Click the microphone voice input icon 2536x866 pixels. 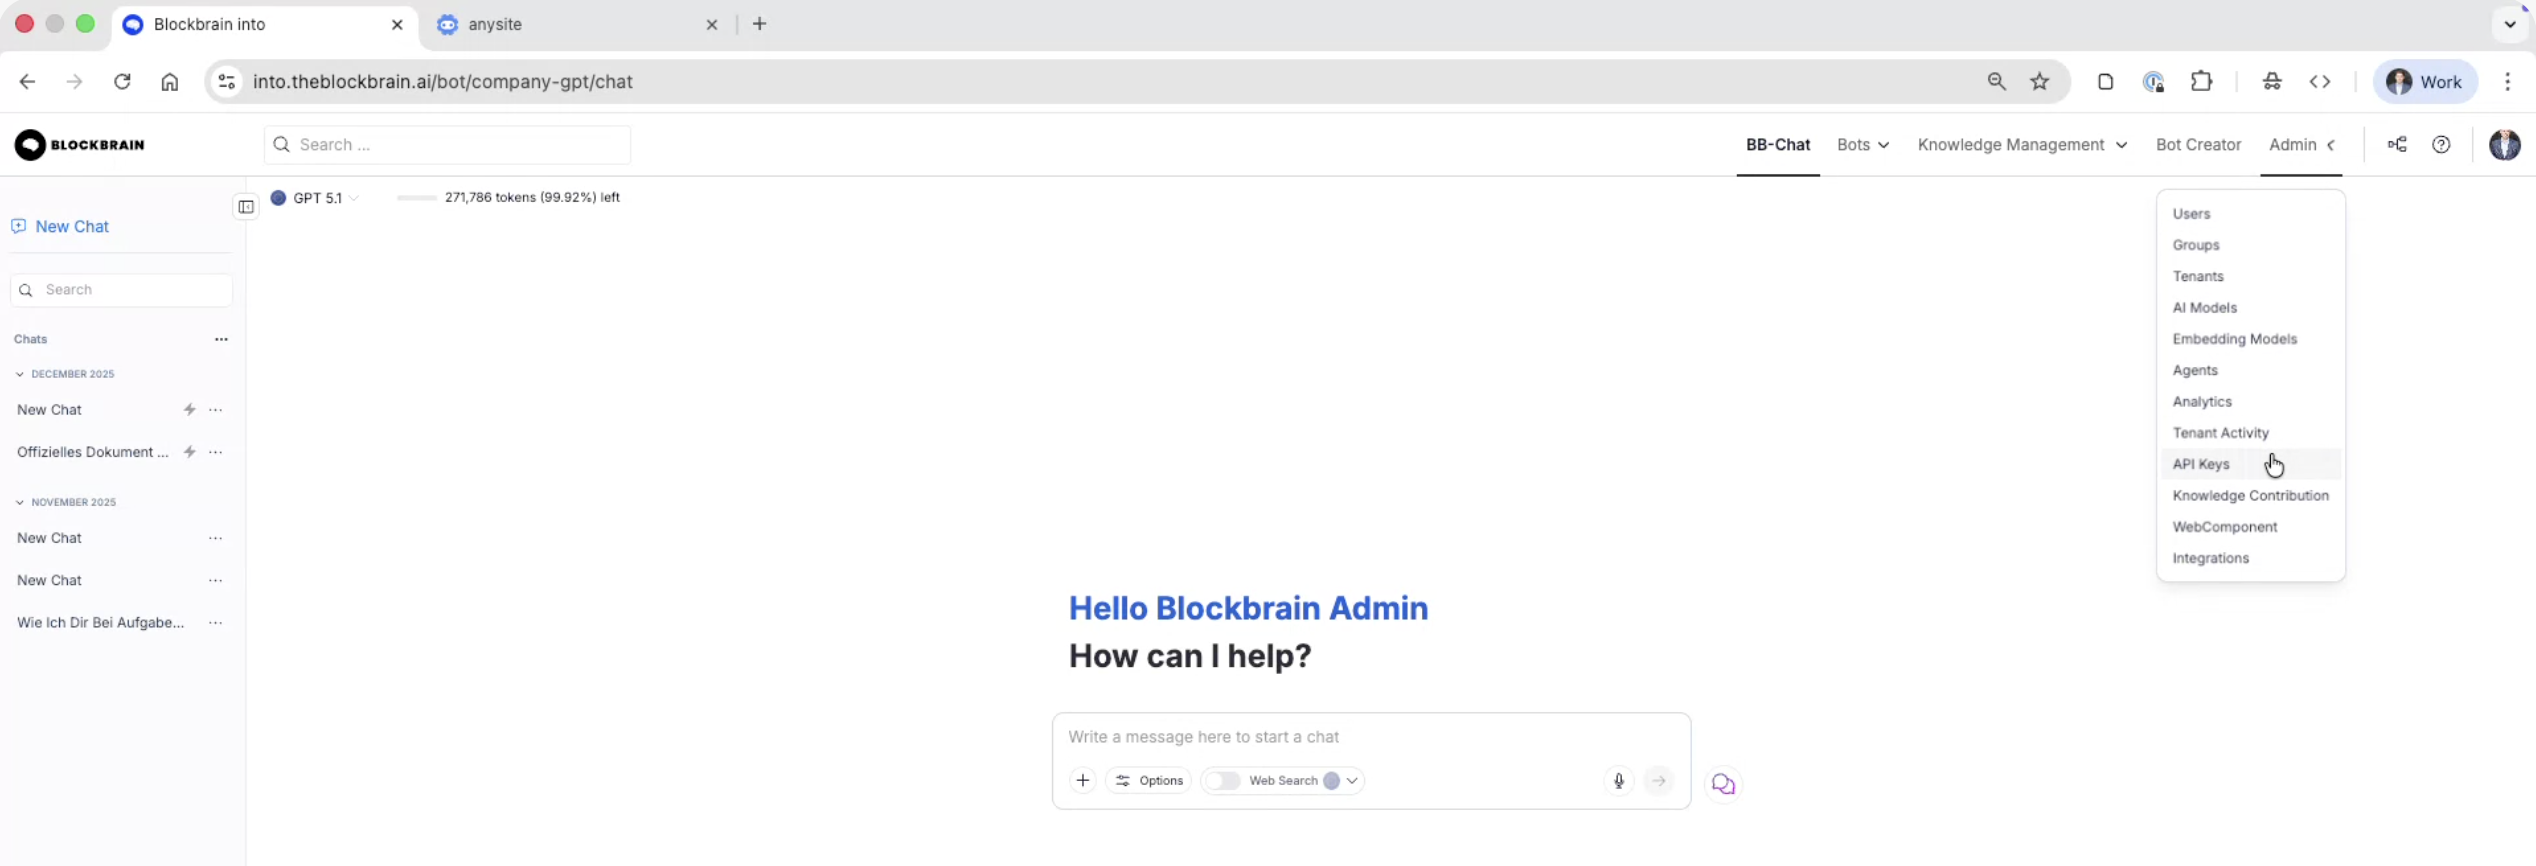pyautogui.click(x=1618, y=780)
